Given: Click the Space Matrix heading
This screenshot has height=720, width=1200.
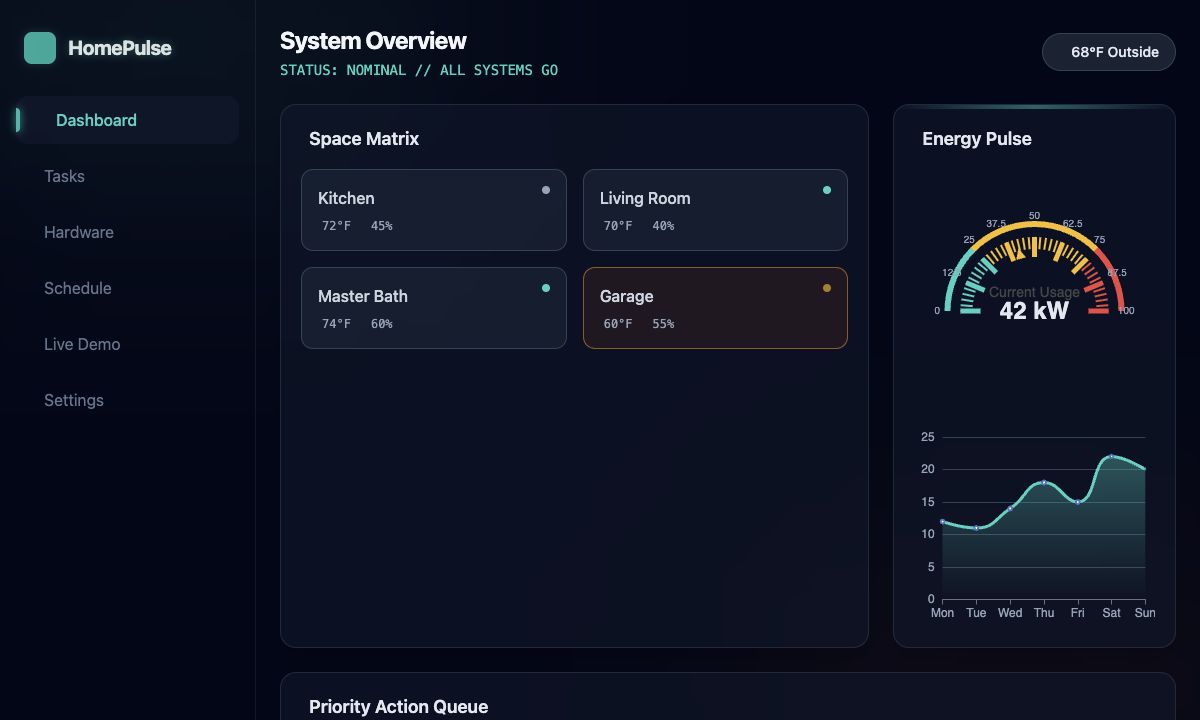Looking at the screenshot, I should pos(364,139).
